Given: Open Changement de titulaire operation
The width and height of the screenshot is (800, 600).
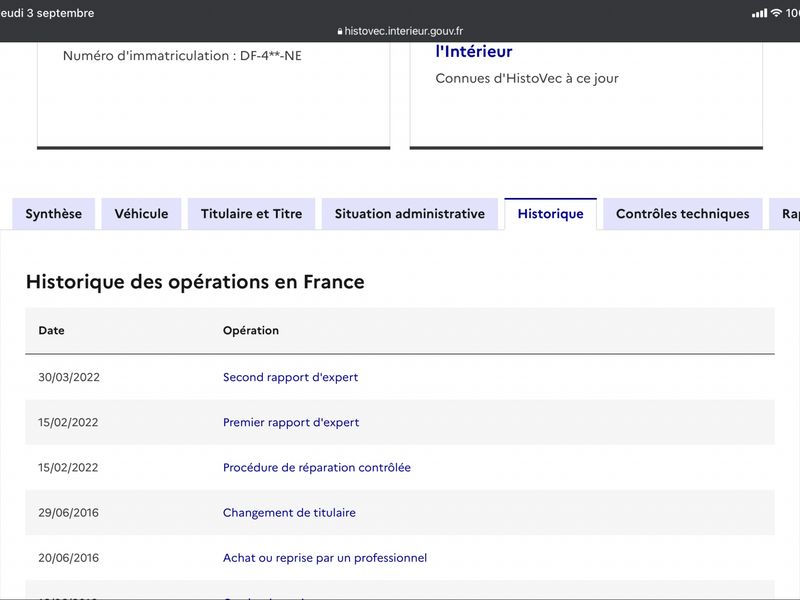Looking at the screenshot, I should (289, 513).
